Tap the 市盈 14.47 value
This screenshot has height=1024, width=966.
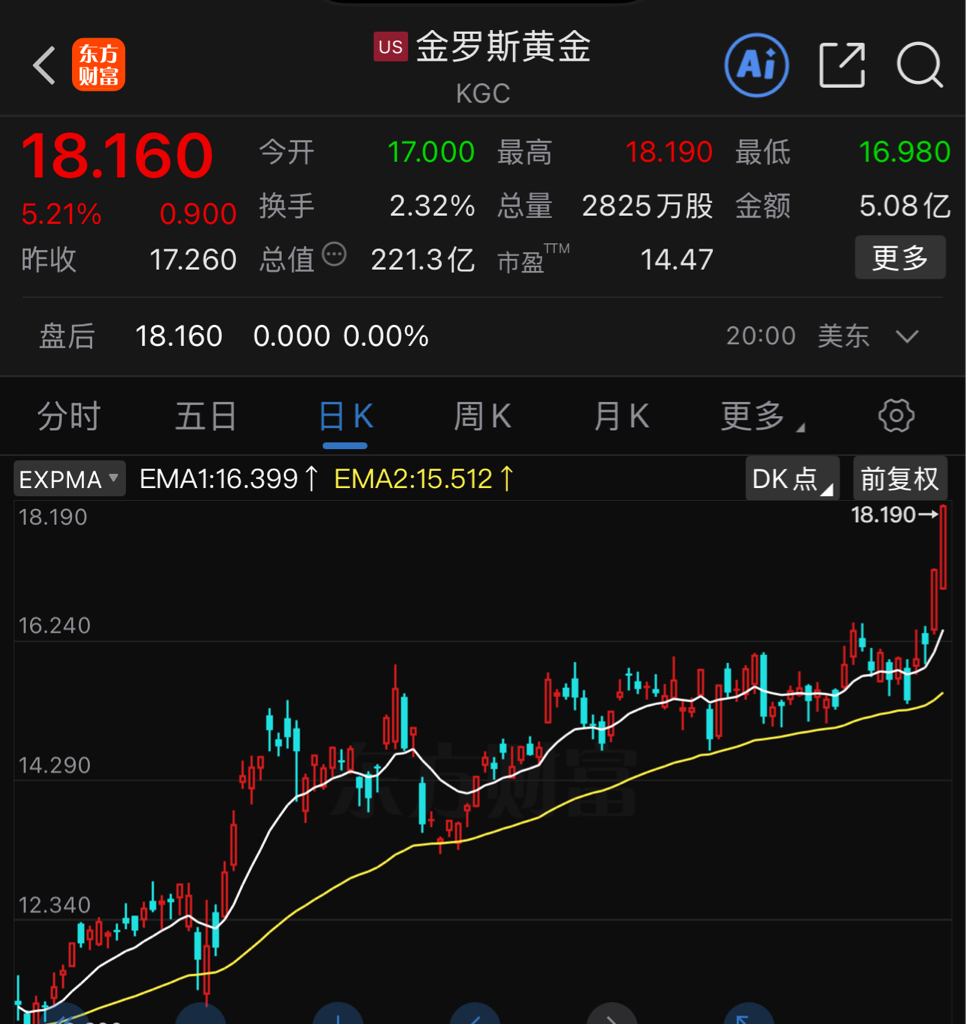[677, 260]
